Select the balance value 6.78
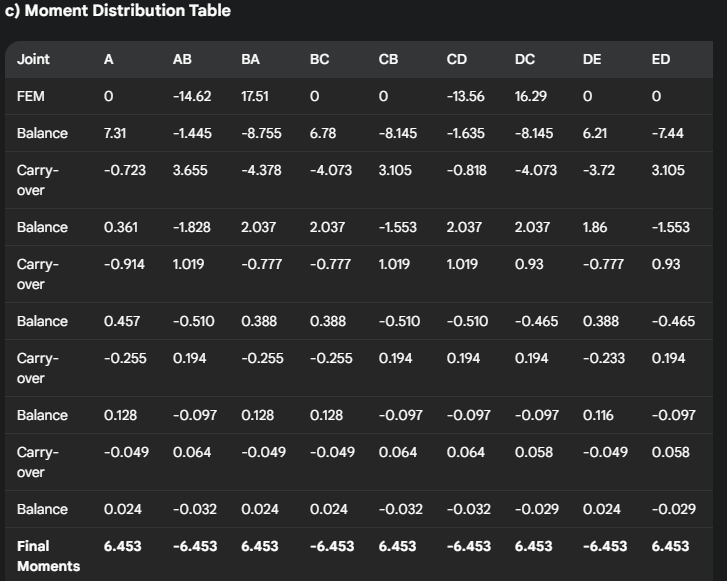This screenshot has height=581, width=727. [322, 133]
